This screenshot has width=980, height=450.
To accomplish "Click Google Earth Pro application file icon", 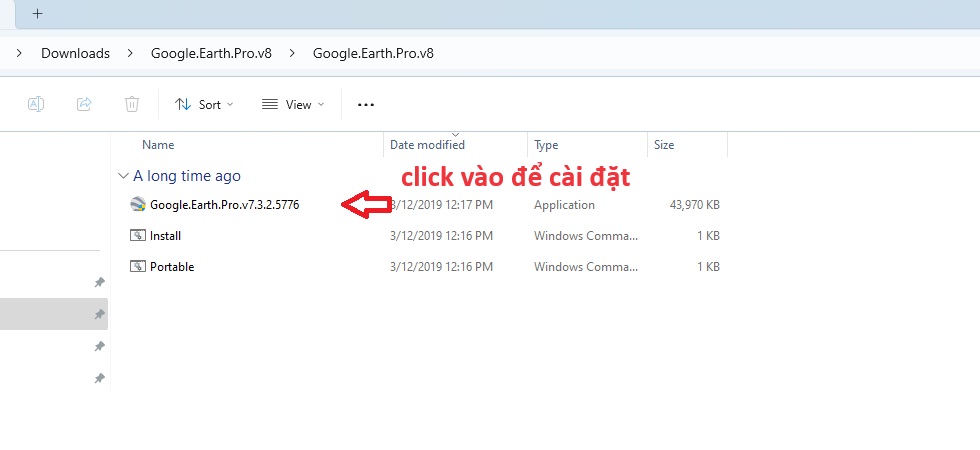I will 138,205.
